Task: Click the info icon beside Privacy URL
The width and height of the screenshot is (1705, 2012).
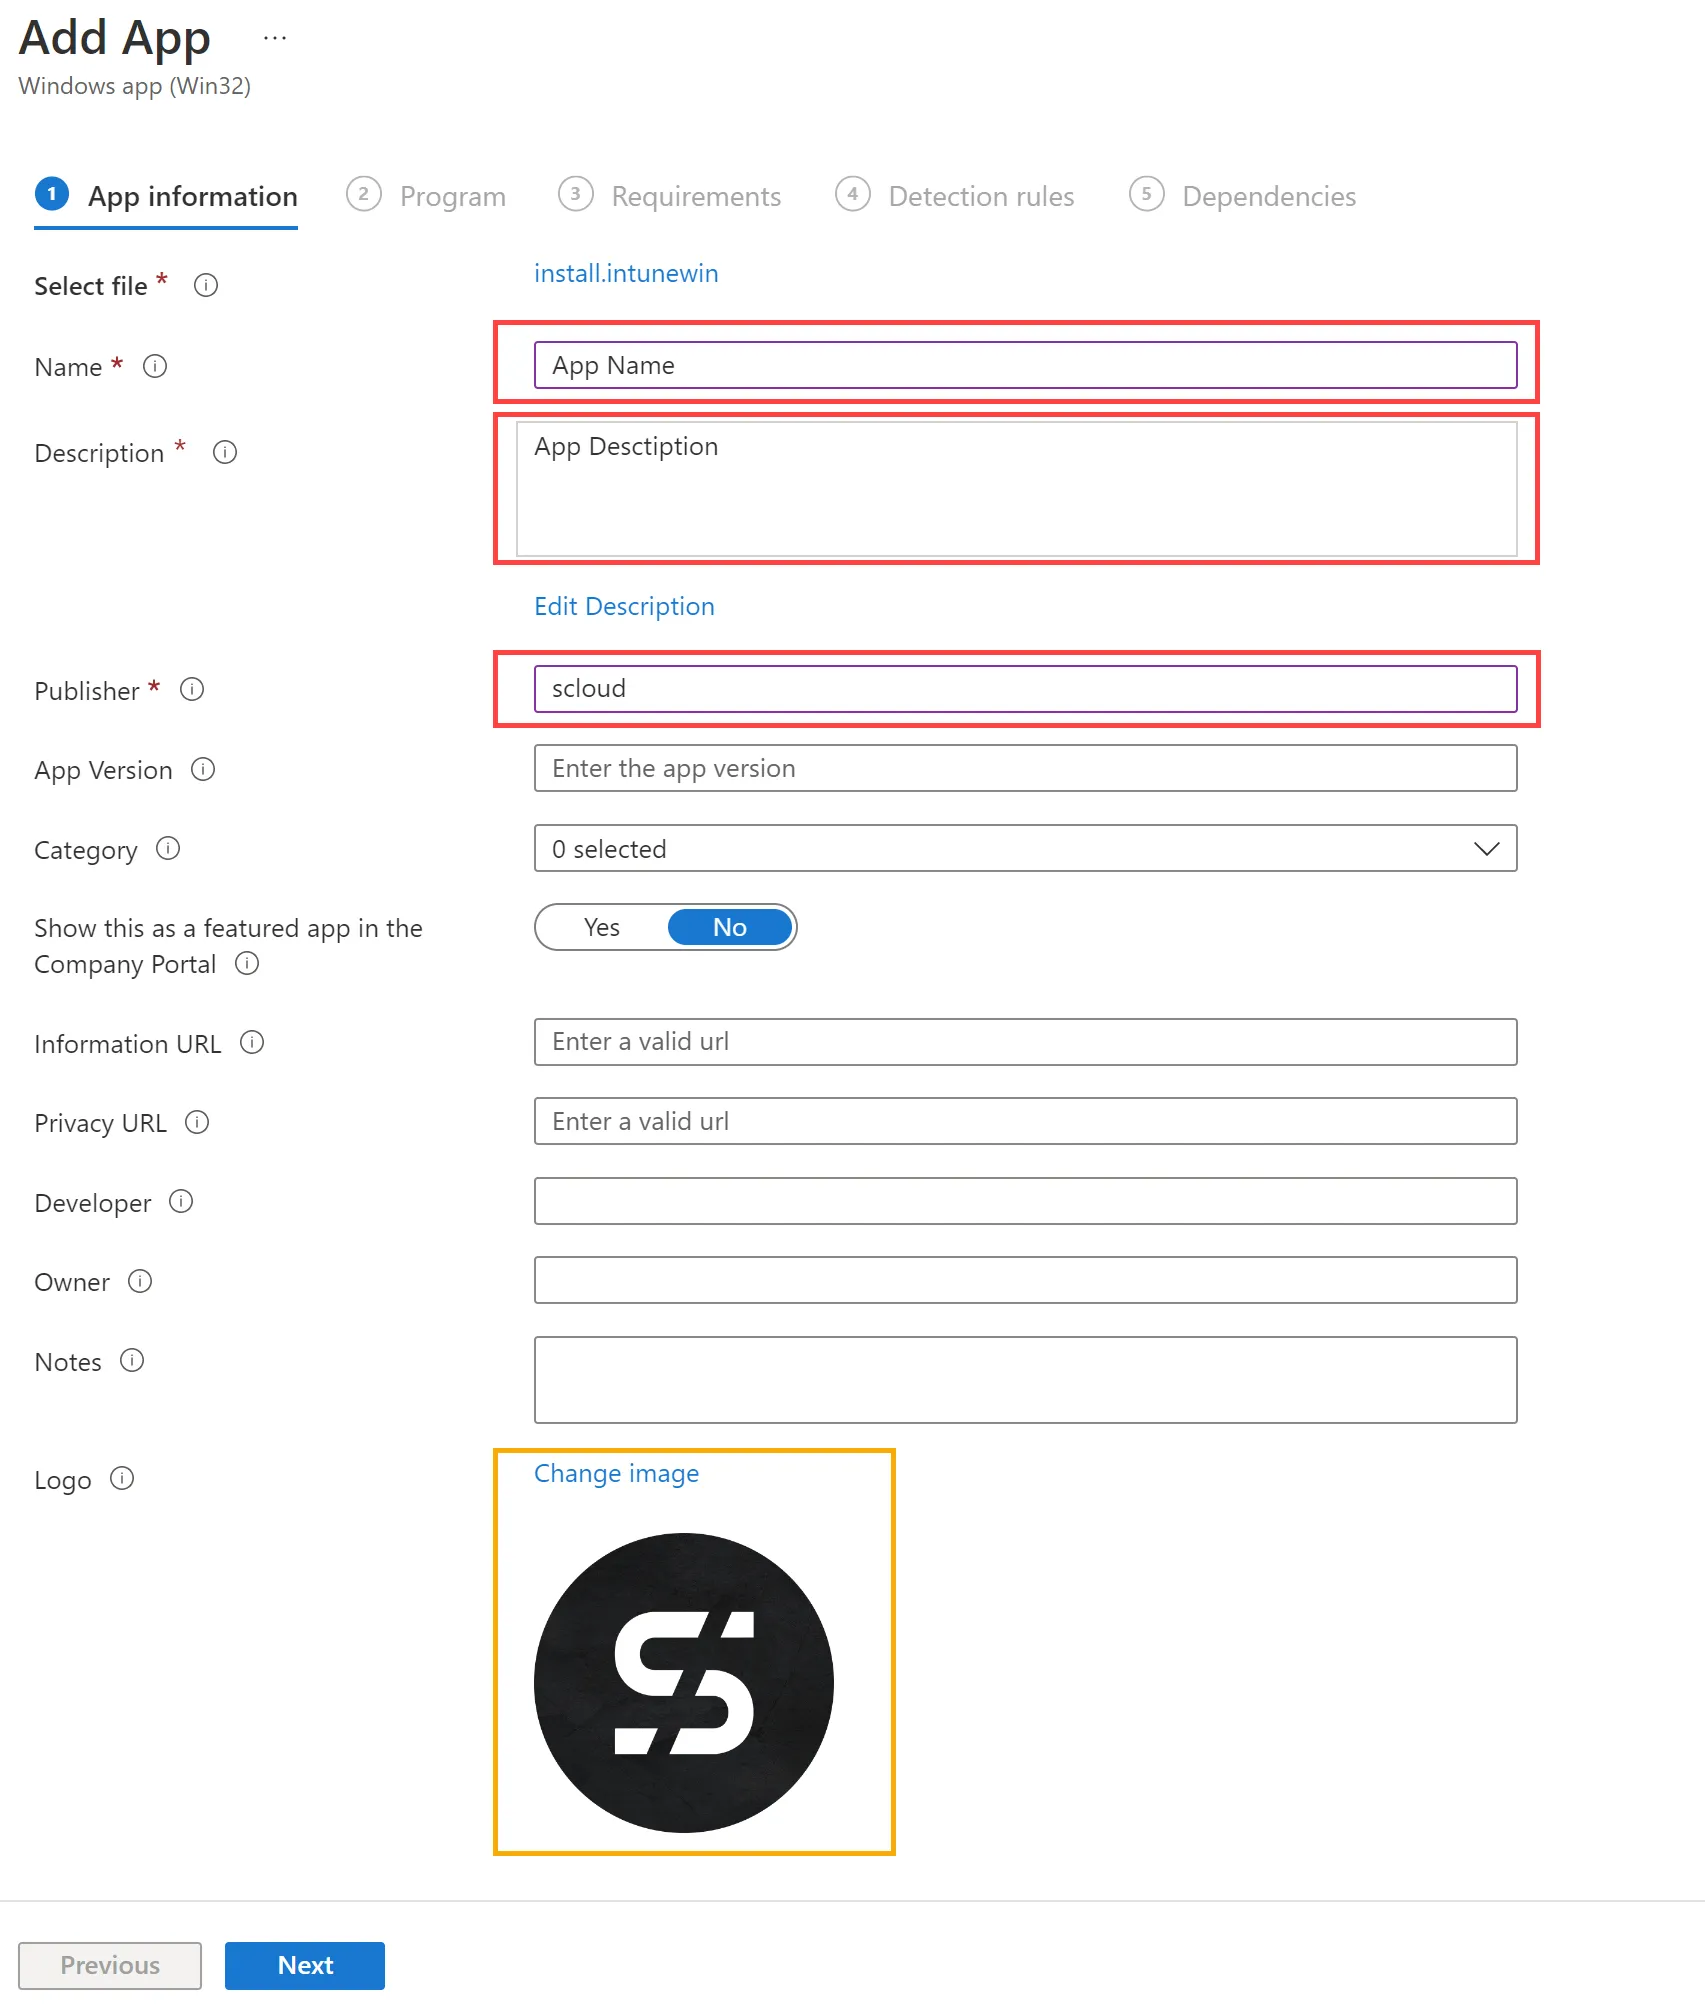Action: point(197,1122)
